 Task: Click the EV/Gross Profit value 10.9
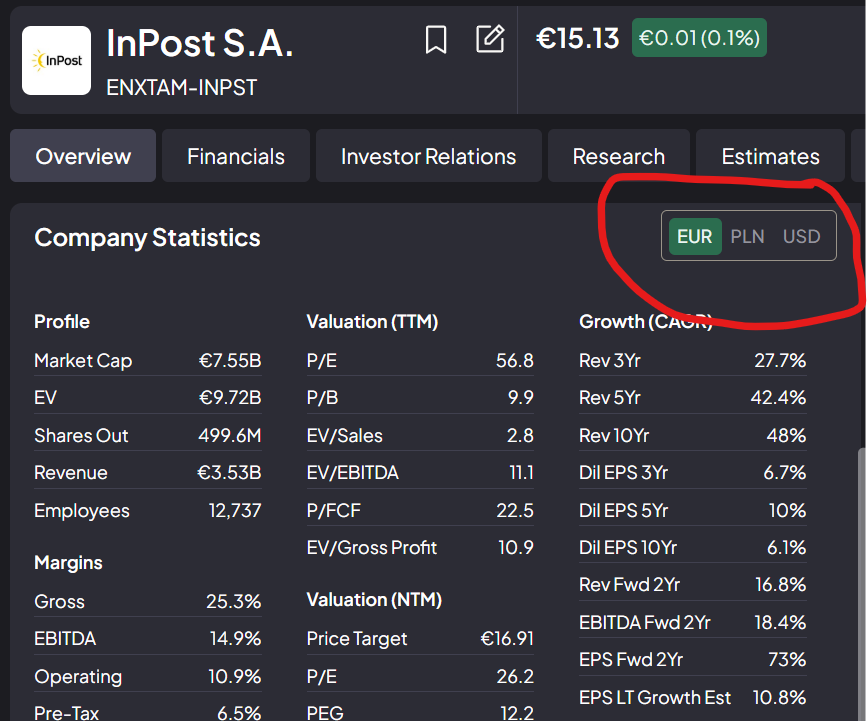(516, 547)
